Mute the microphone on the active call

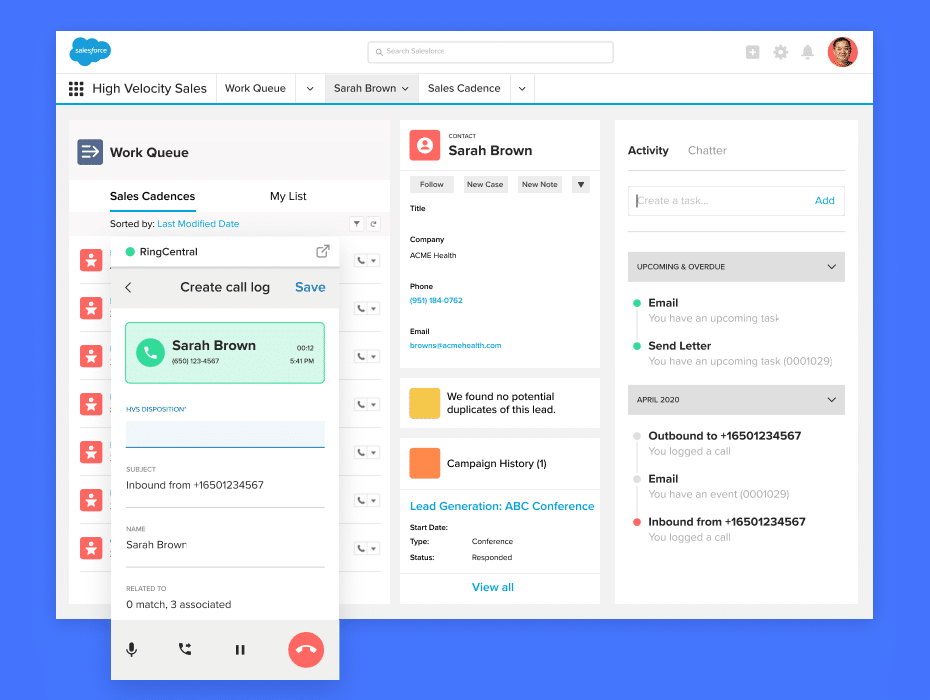(x=131, y=649)
